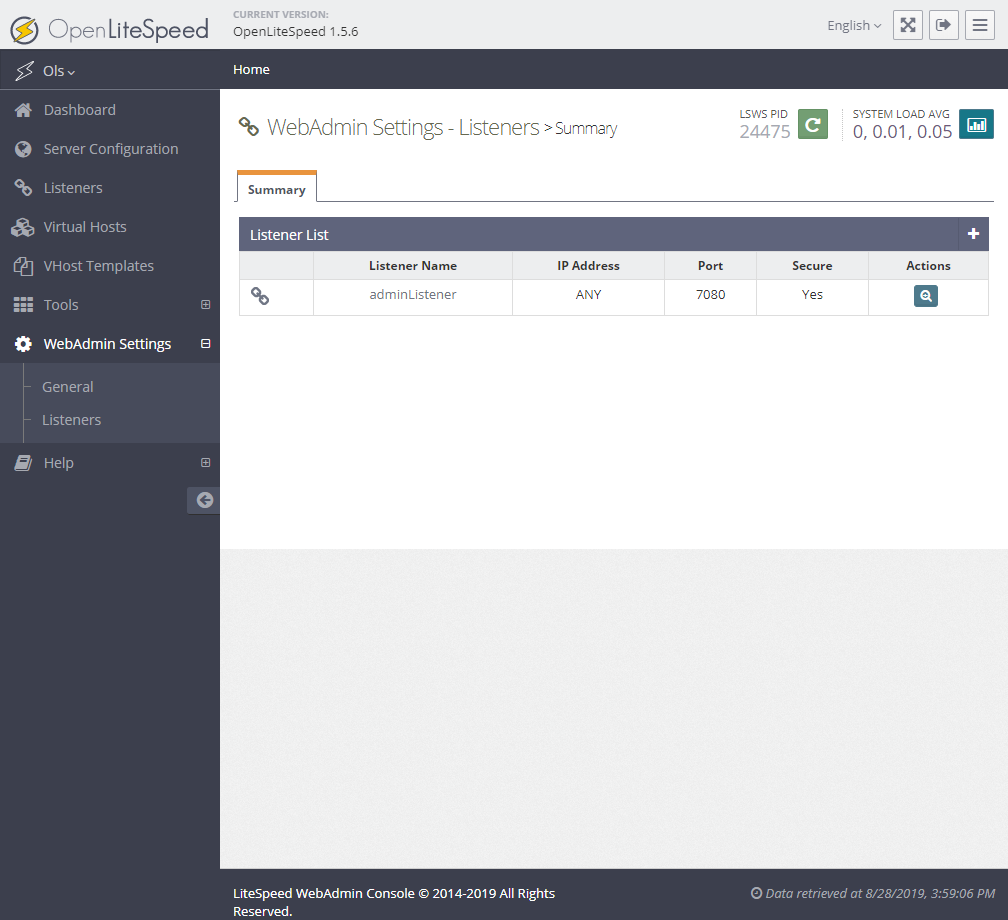Click the adminListener name cell
Image resolution: width=1008 pixels, height=920 pixels.
click(413, 294)
